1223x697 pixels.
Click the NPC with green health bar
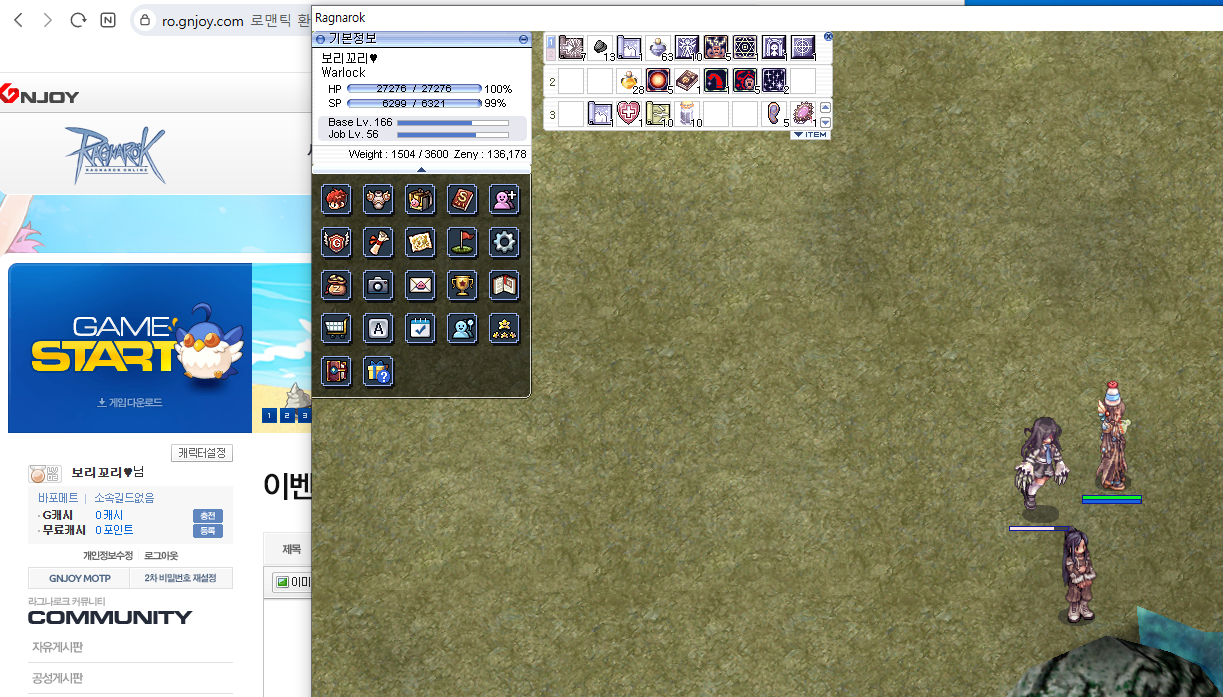1112,438
